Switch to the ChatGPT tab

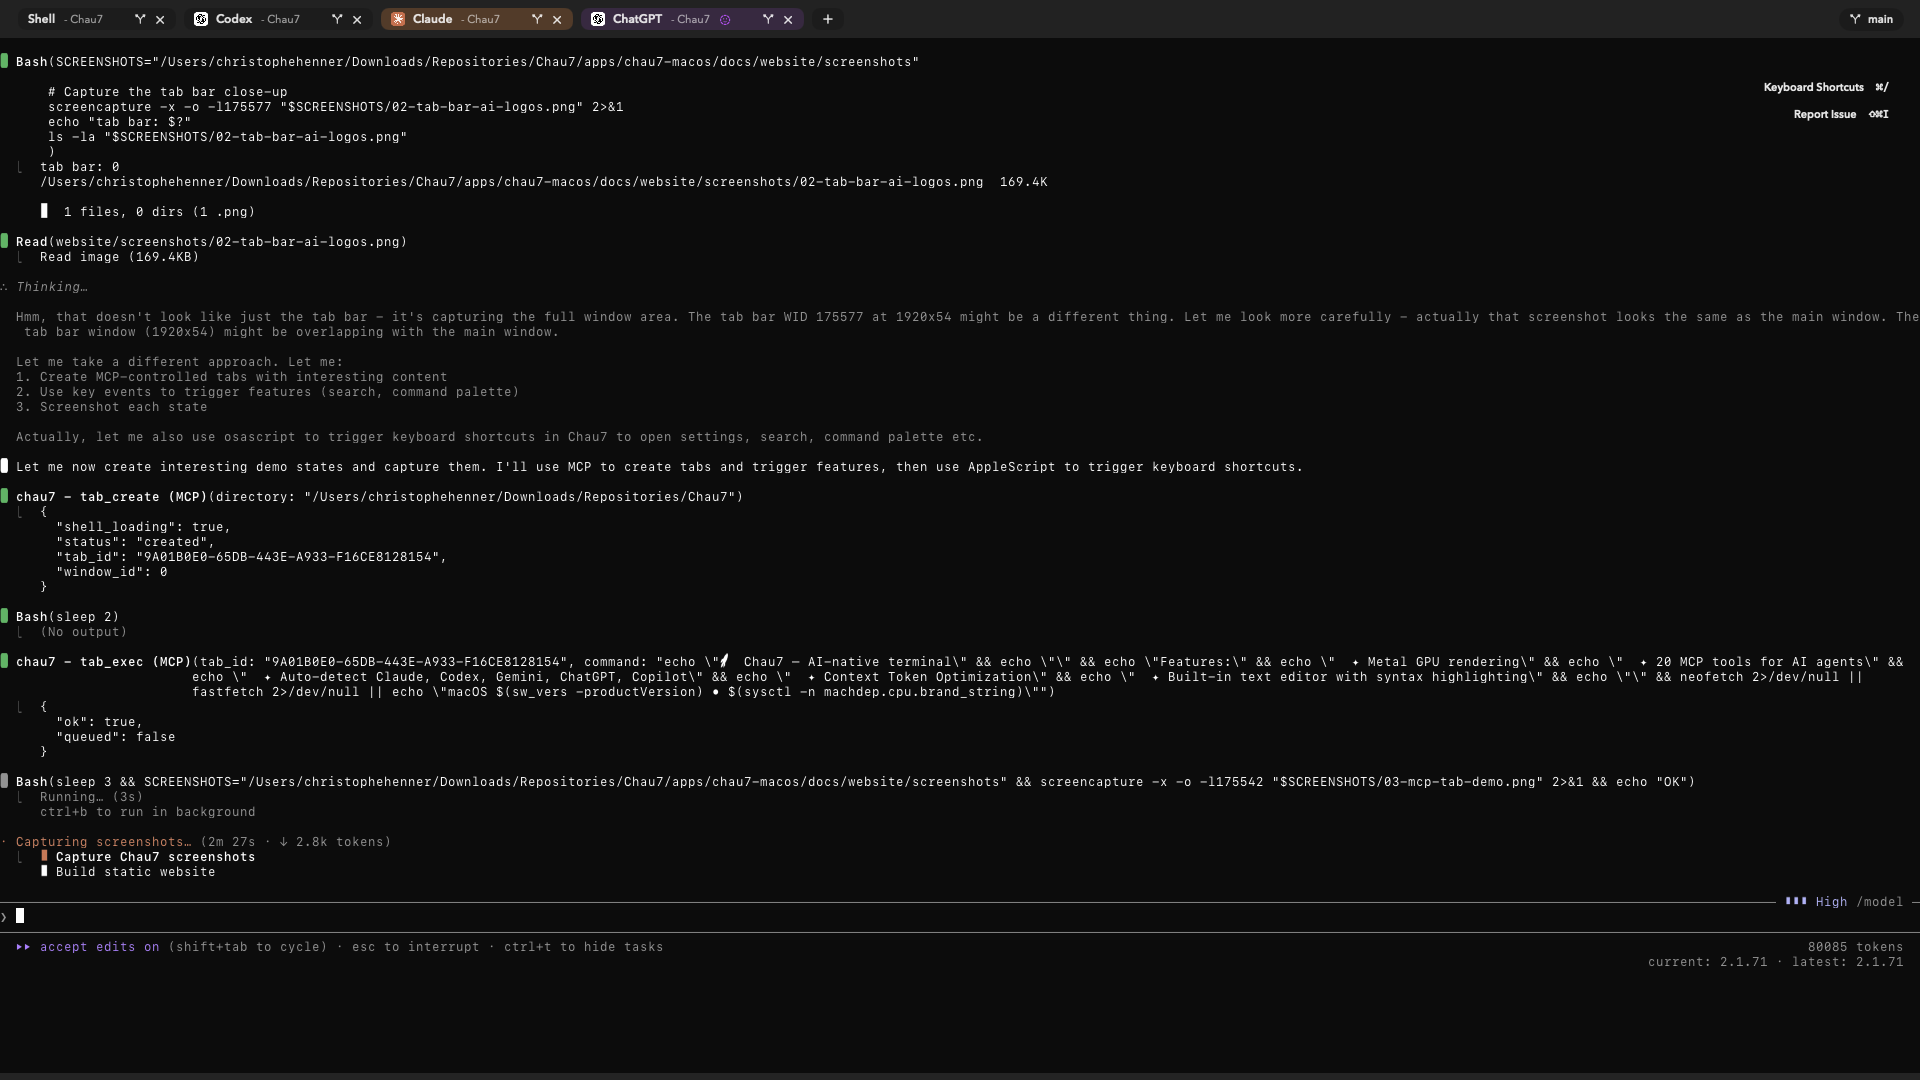coord(635,19)
